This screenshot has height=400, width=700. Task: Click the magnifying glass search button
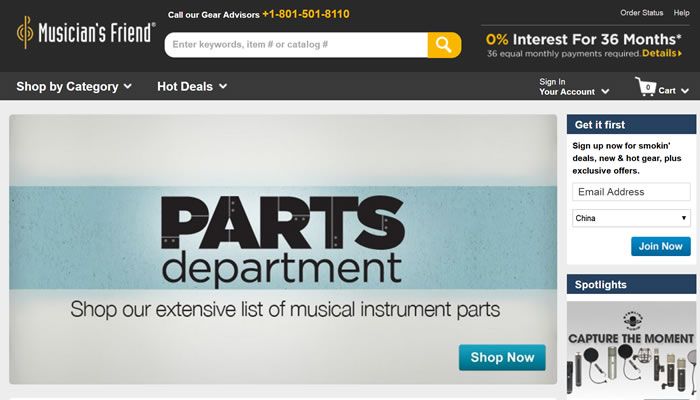[x=444, y=45]
